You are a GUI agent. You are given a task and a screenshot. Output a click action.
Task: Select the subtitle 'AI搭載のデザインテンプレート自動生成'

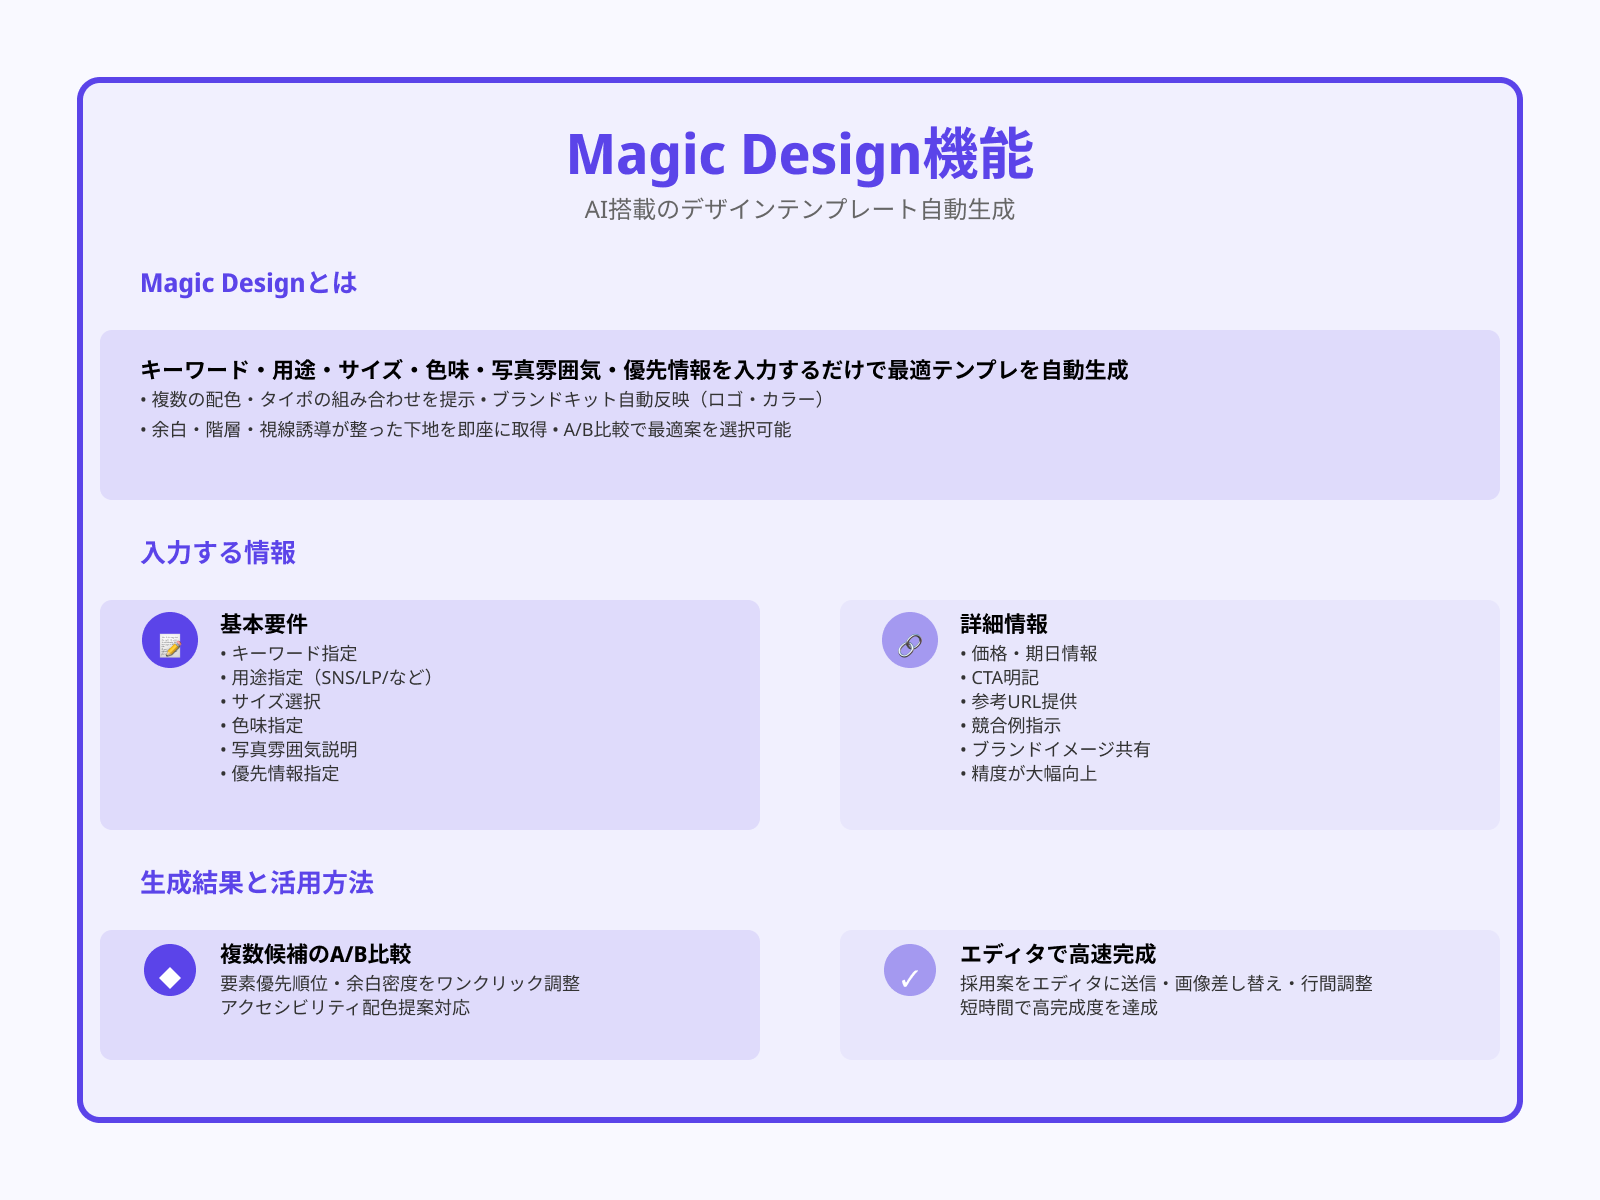point(800,210)
